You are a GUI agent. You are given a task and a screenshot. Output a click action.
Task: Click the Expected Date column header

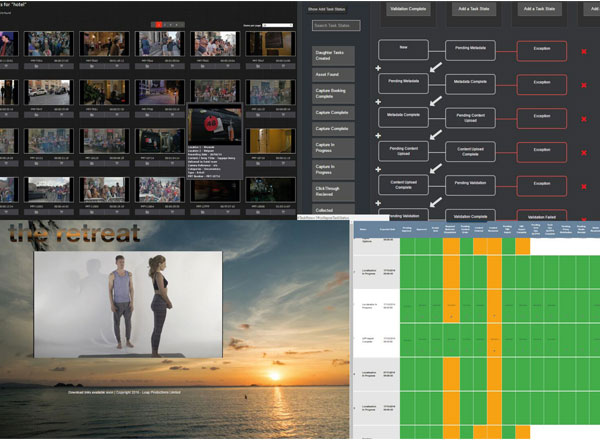tap(387, 230)
